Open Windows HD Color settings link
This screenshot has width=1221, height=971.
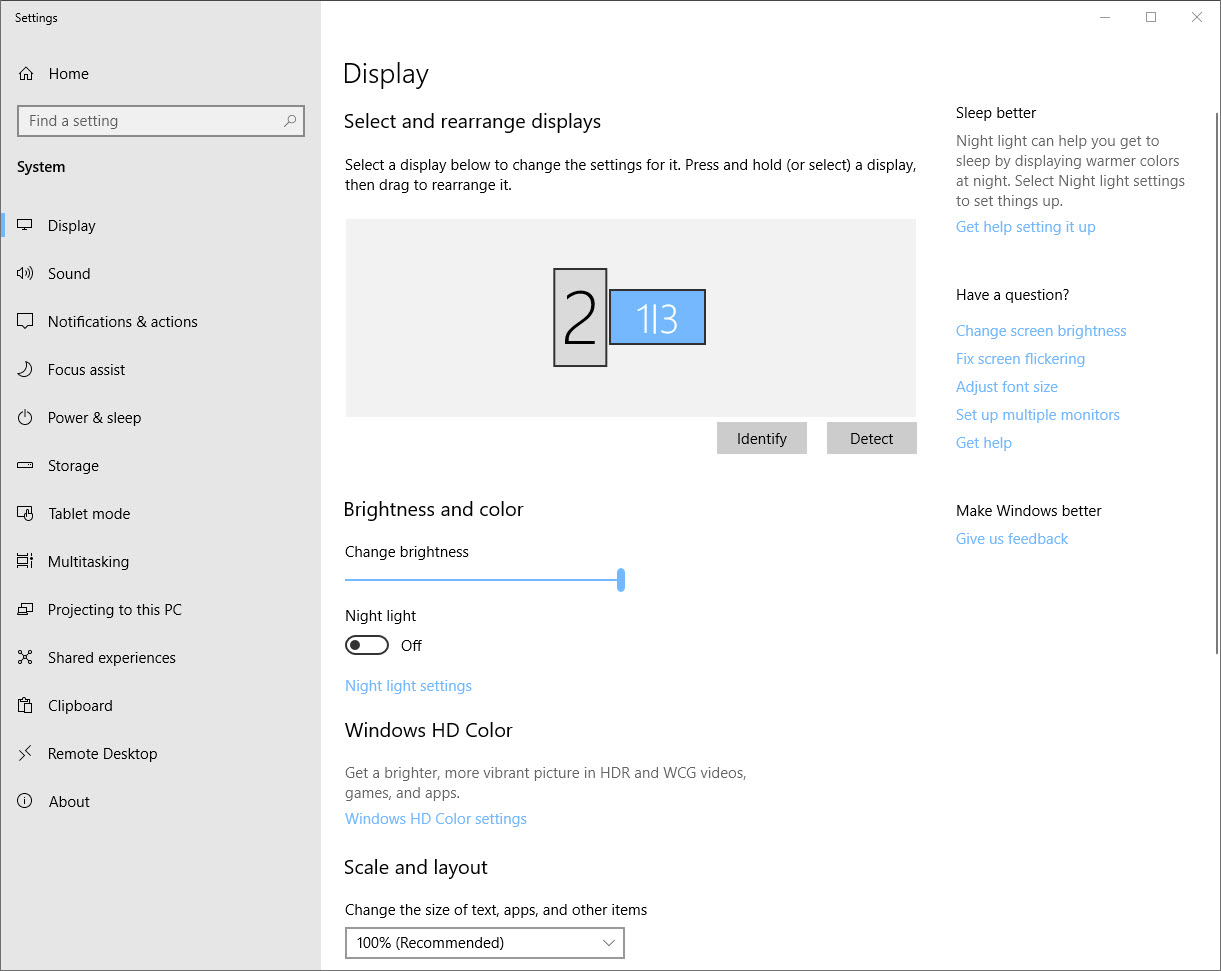click(435, 819)
